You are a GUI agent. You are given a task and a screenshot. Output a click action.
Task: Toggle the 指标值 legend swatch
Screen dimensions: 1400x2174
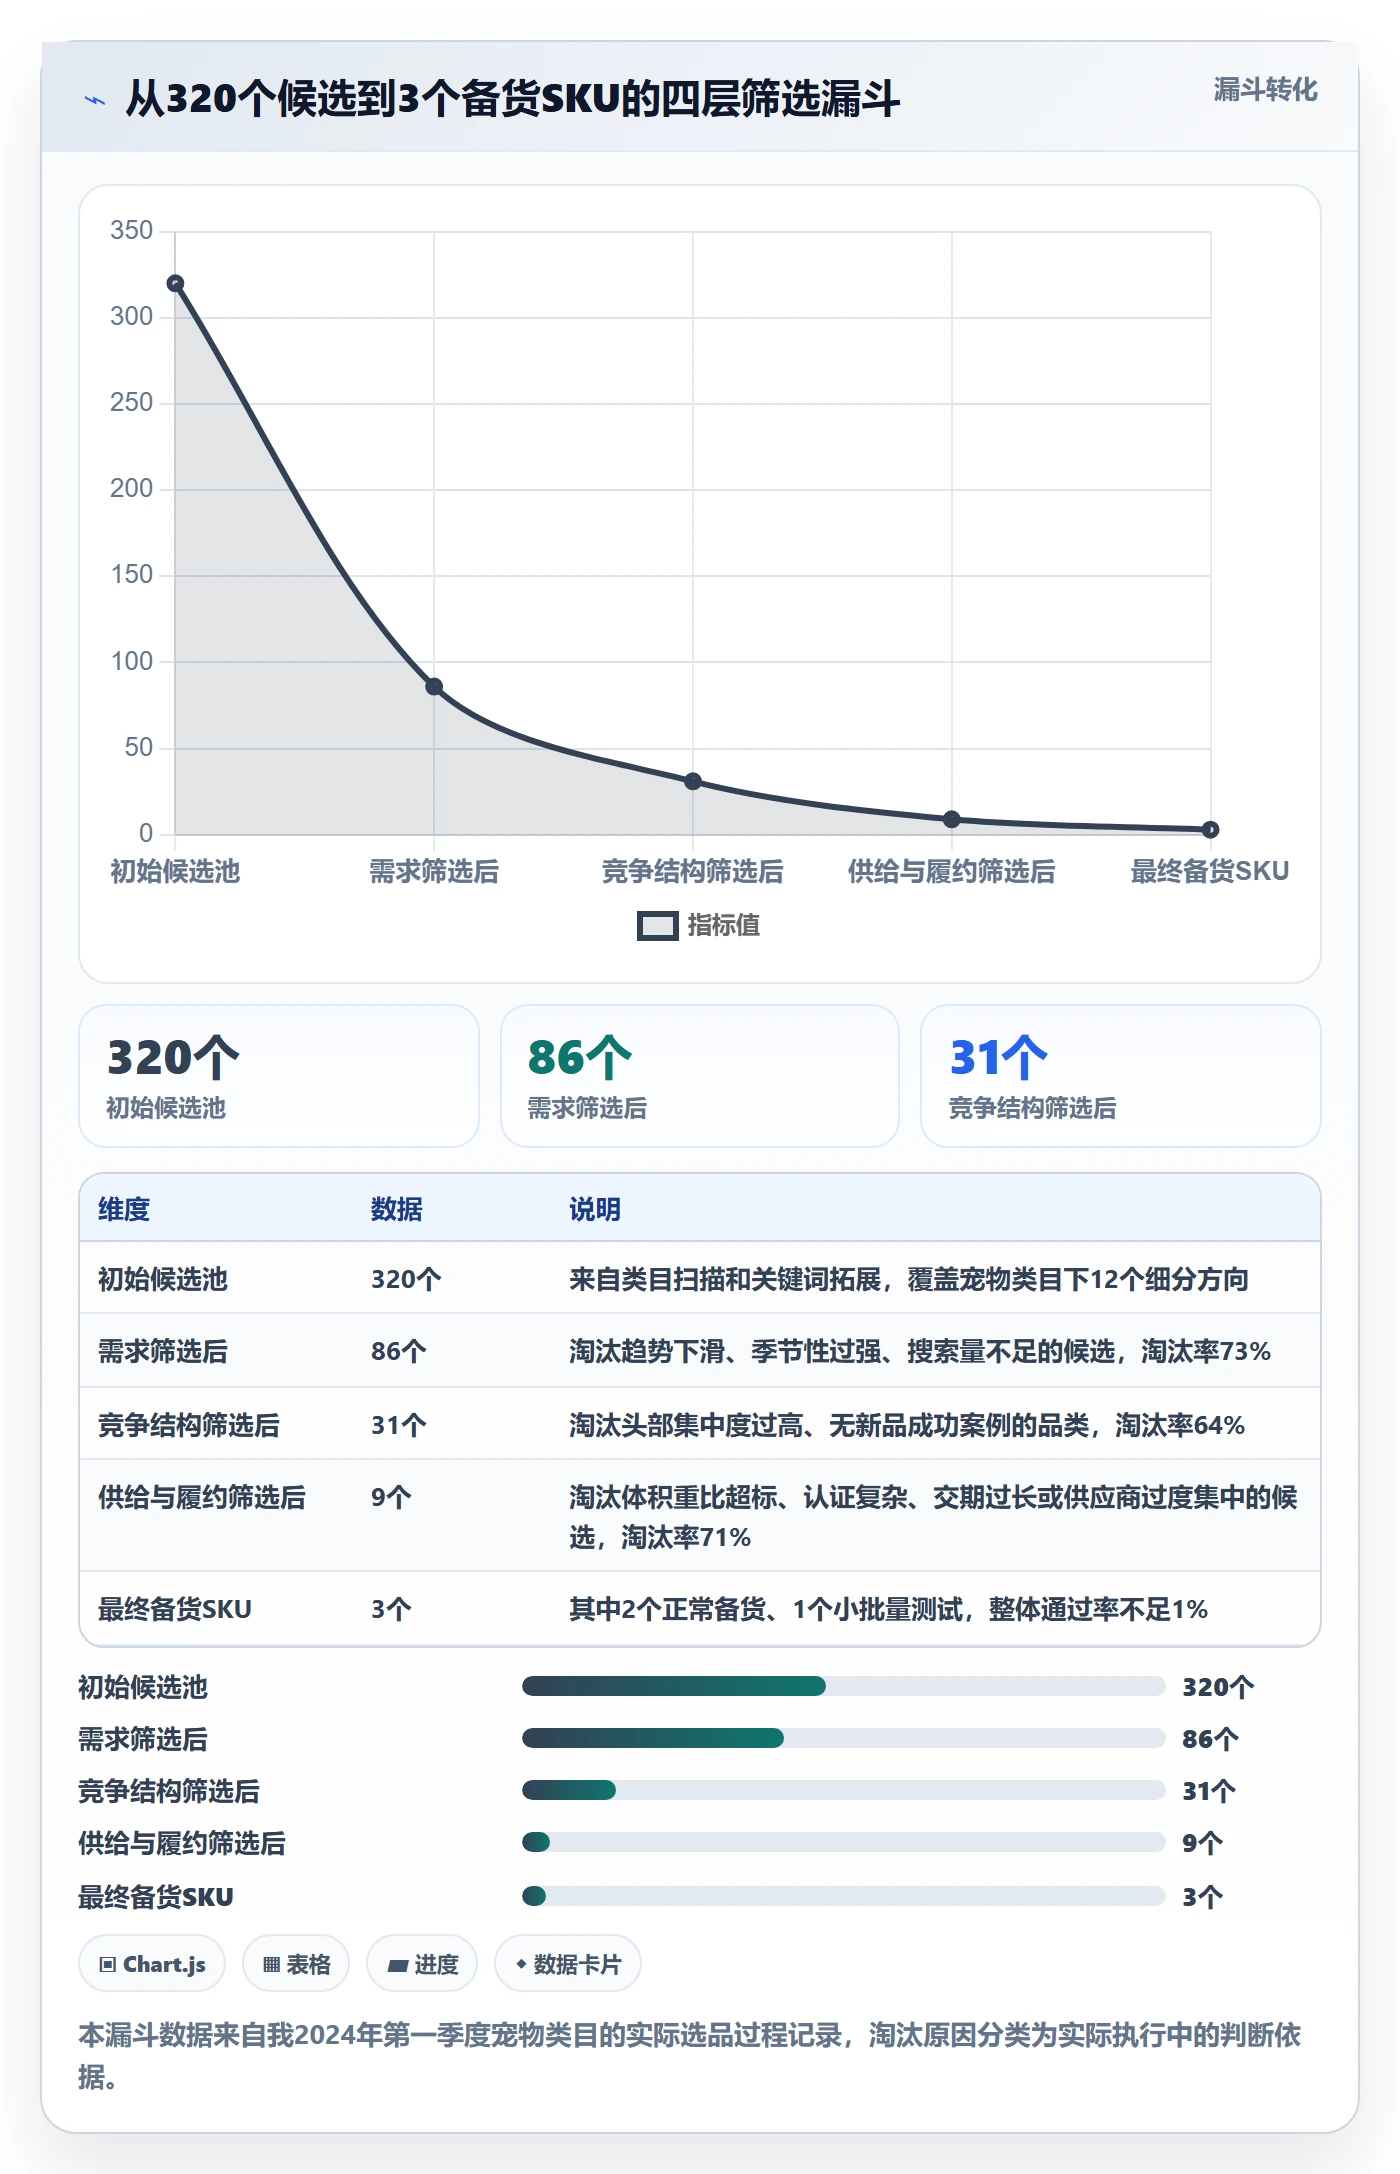[657, 926]
